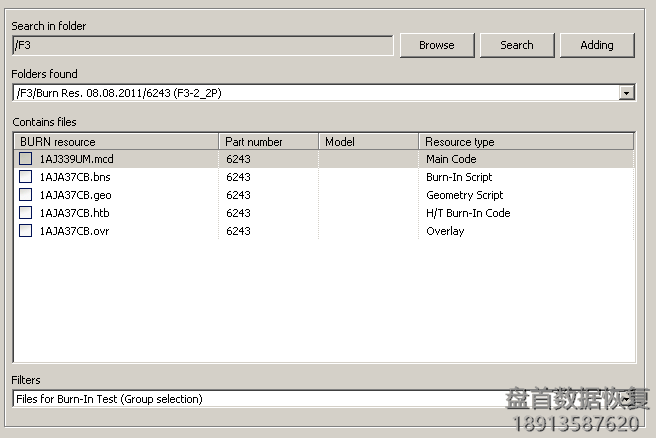Click the Browse button
Screen dimensions: 656x438
pyautogui.click(x=436, y=45)
